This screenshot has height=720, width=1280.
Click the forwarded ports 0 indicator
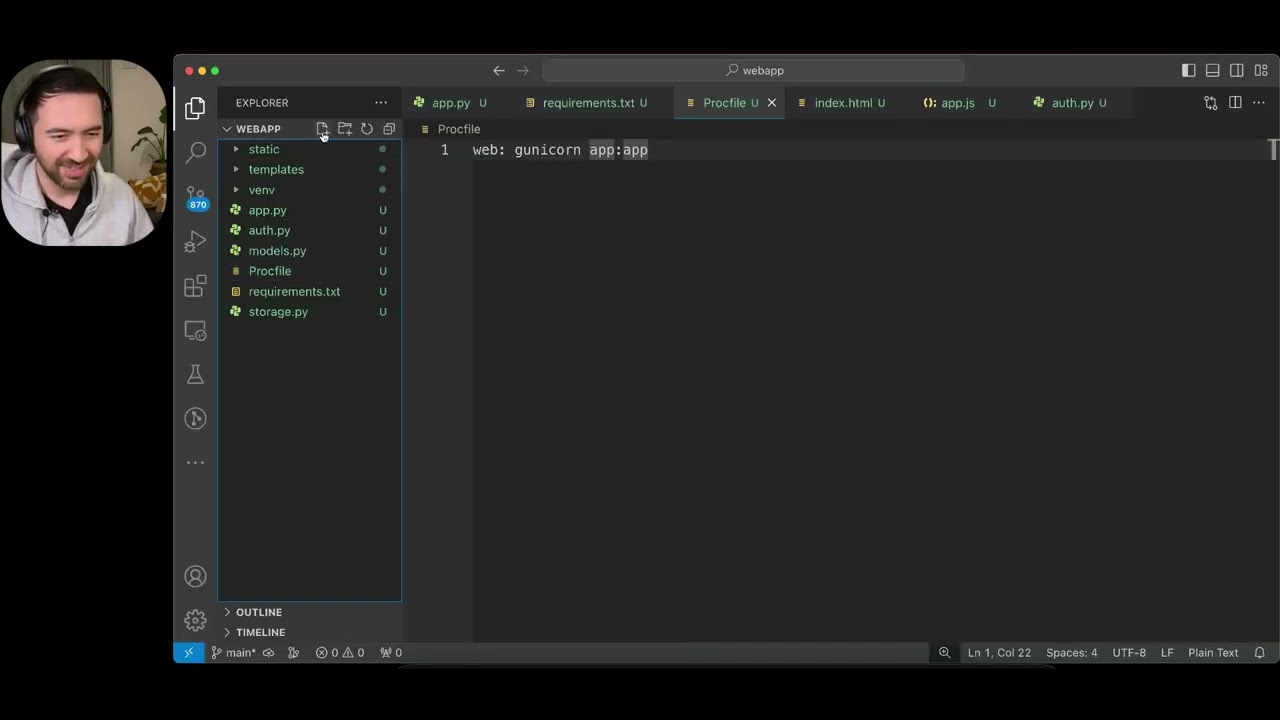(391, 652)
